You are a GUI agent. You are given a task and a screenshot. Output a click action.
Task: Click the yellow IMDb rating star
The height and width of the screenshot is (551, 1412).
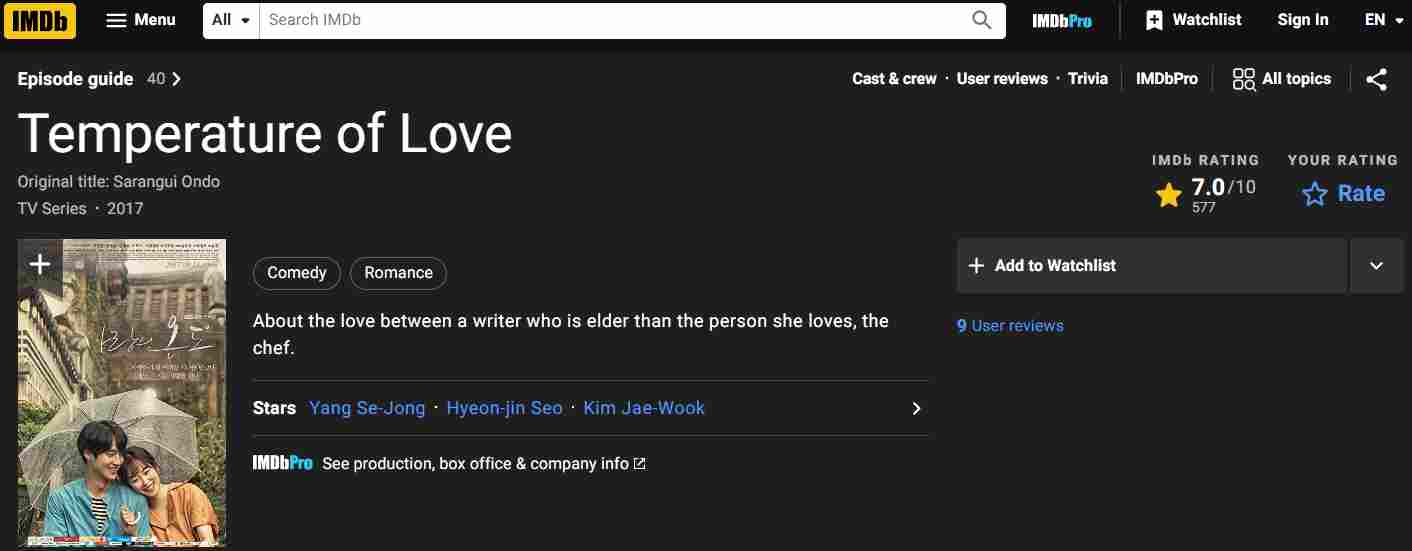(x=1168, y=195)
